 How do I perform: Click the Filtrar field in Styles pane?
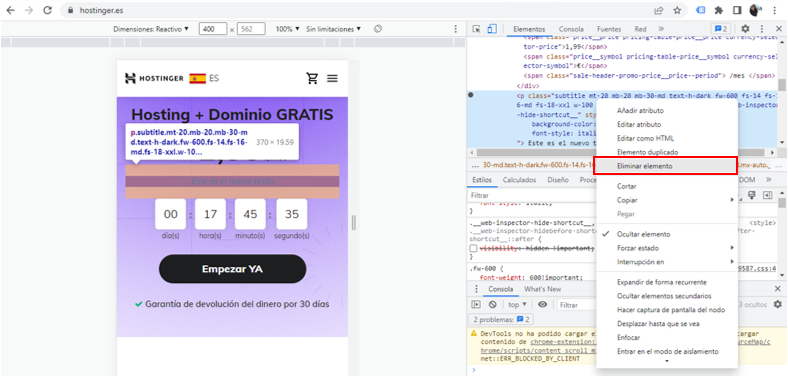click(x=533, y=195)
